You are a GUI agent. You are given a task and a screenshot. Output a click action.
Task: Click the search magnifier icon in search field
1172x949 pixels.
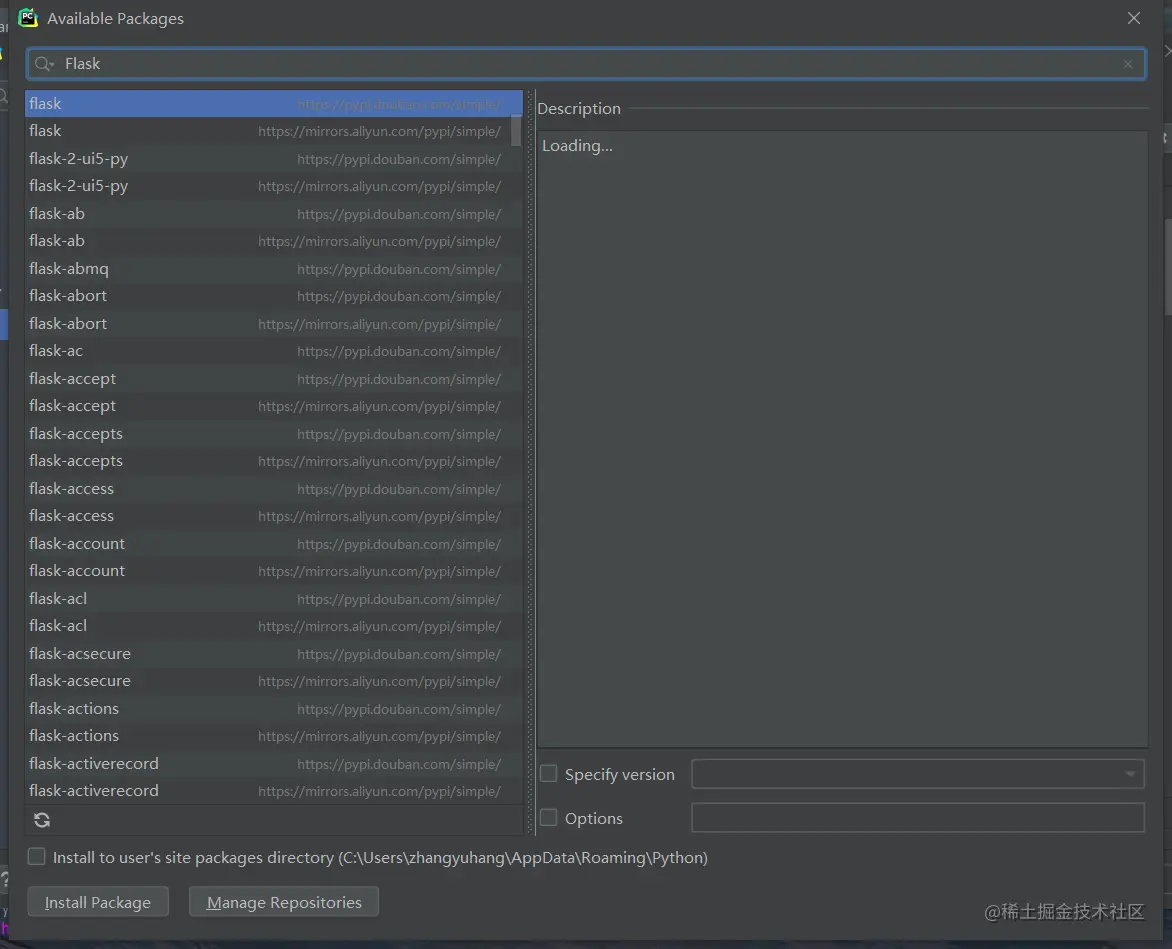[44, 64]
